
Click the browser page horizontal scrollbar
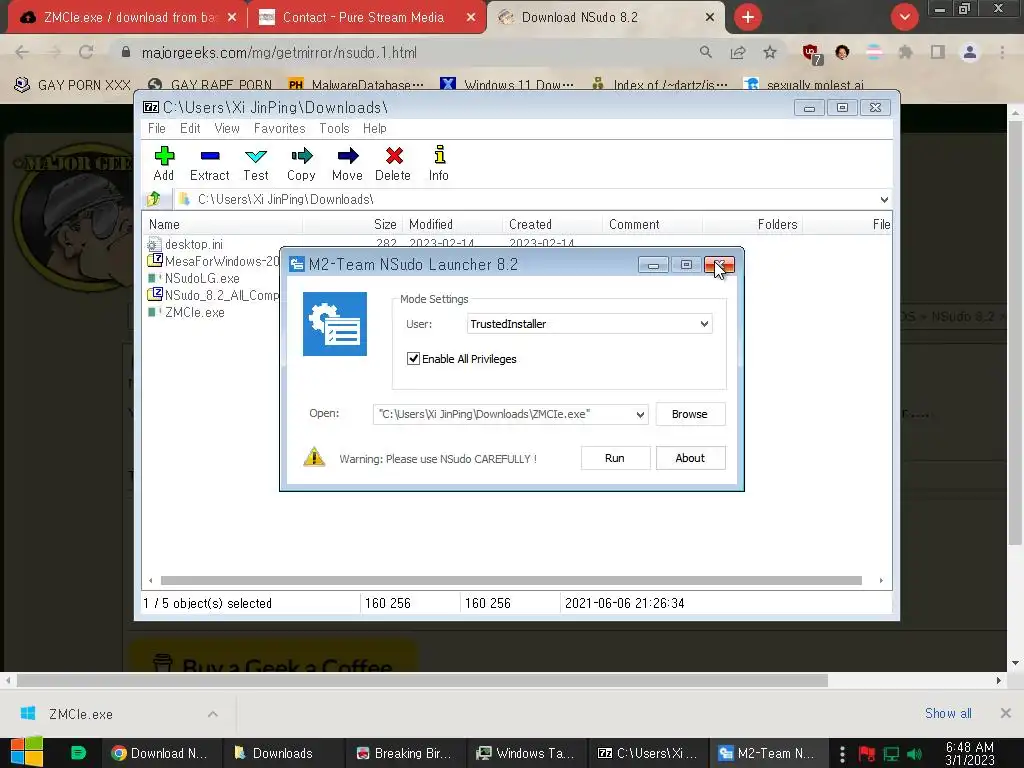[423, 680]
